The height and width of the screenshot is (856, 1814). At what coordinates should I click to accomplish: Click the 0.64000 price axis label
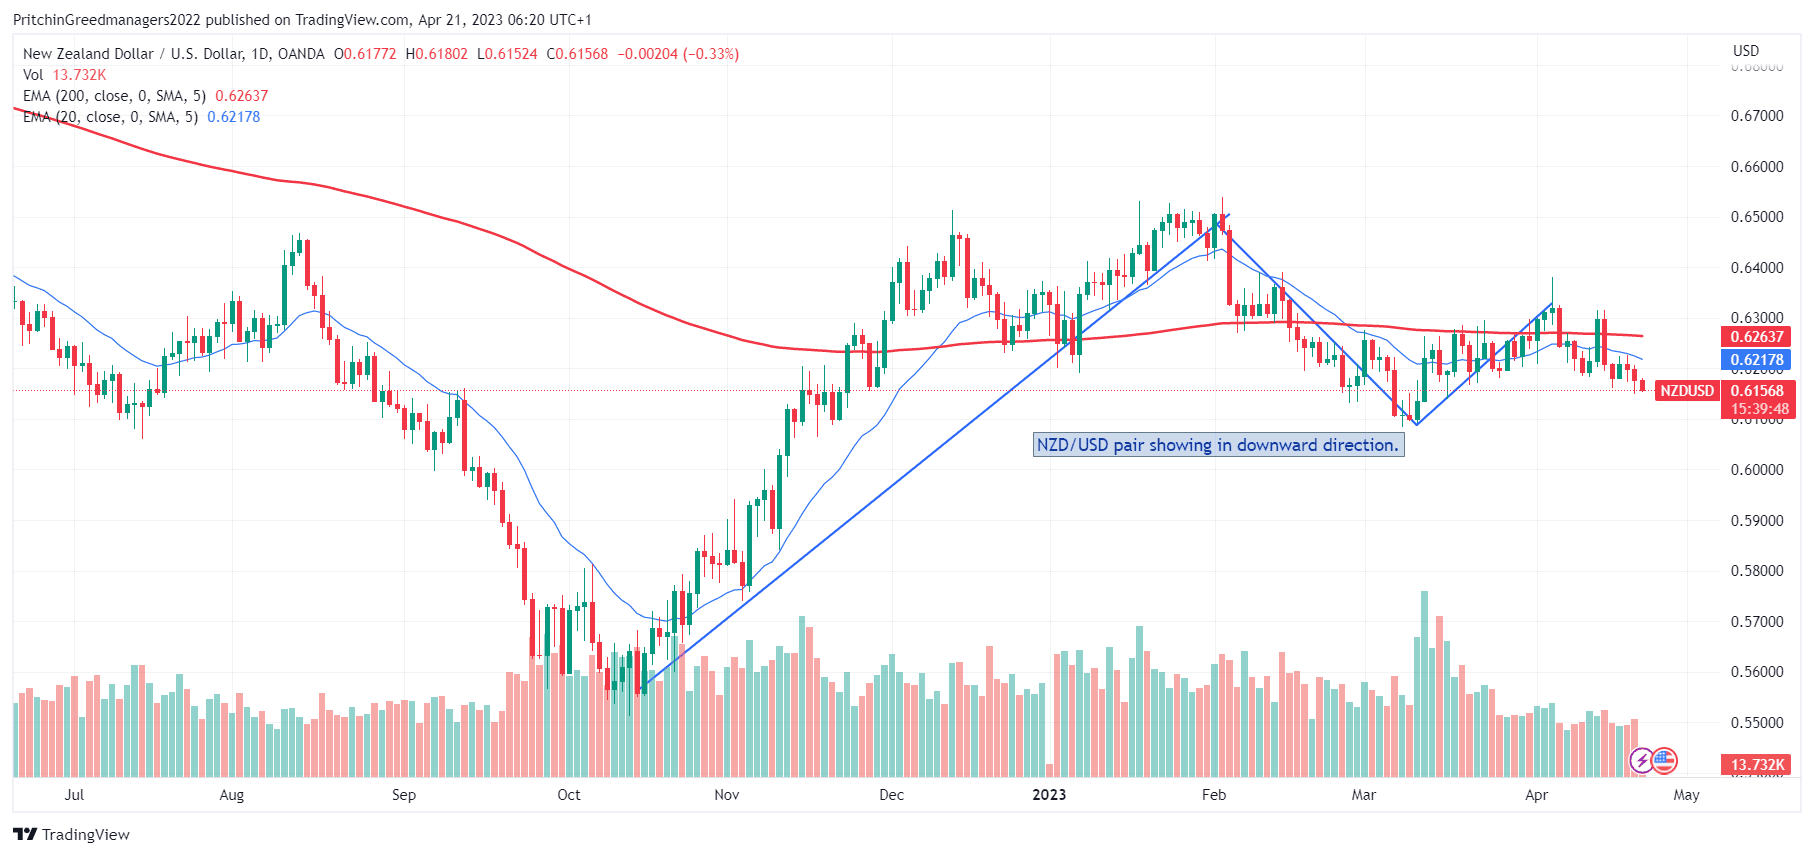[x=1757, y=268]
